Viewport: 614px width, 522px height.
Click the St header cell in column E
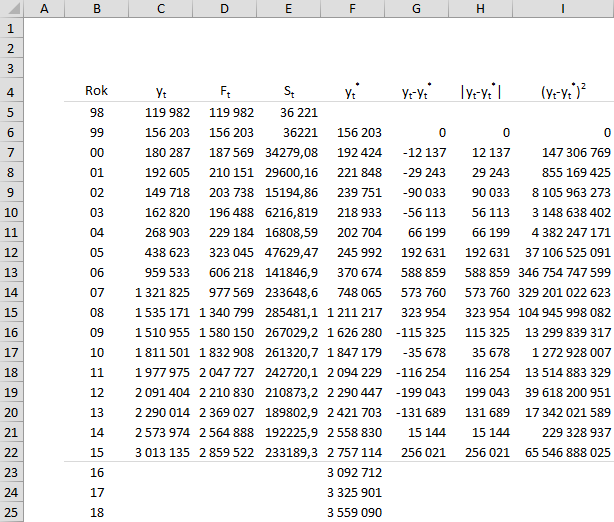coord(288,92)
